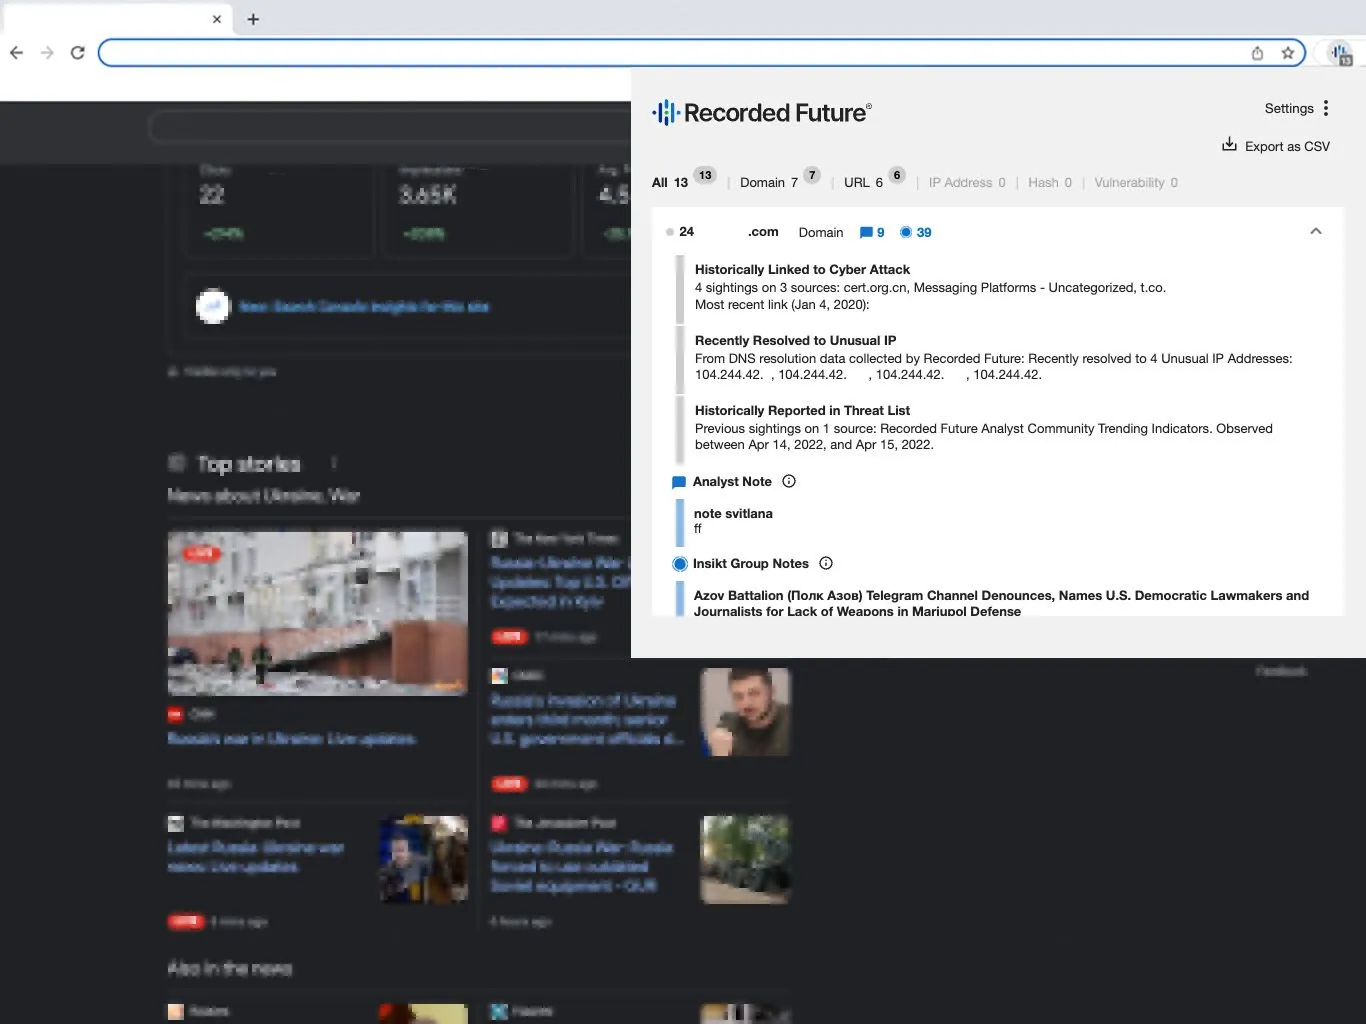Click the Feedback link below the panel

click(1281, 670)
